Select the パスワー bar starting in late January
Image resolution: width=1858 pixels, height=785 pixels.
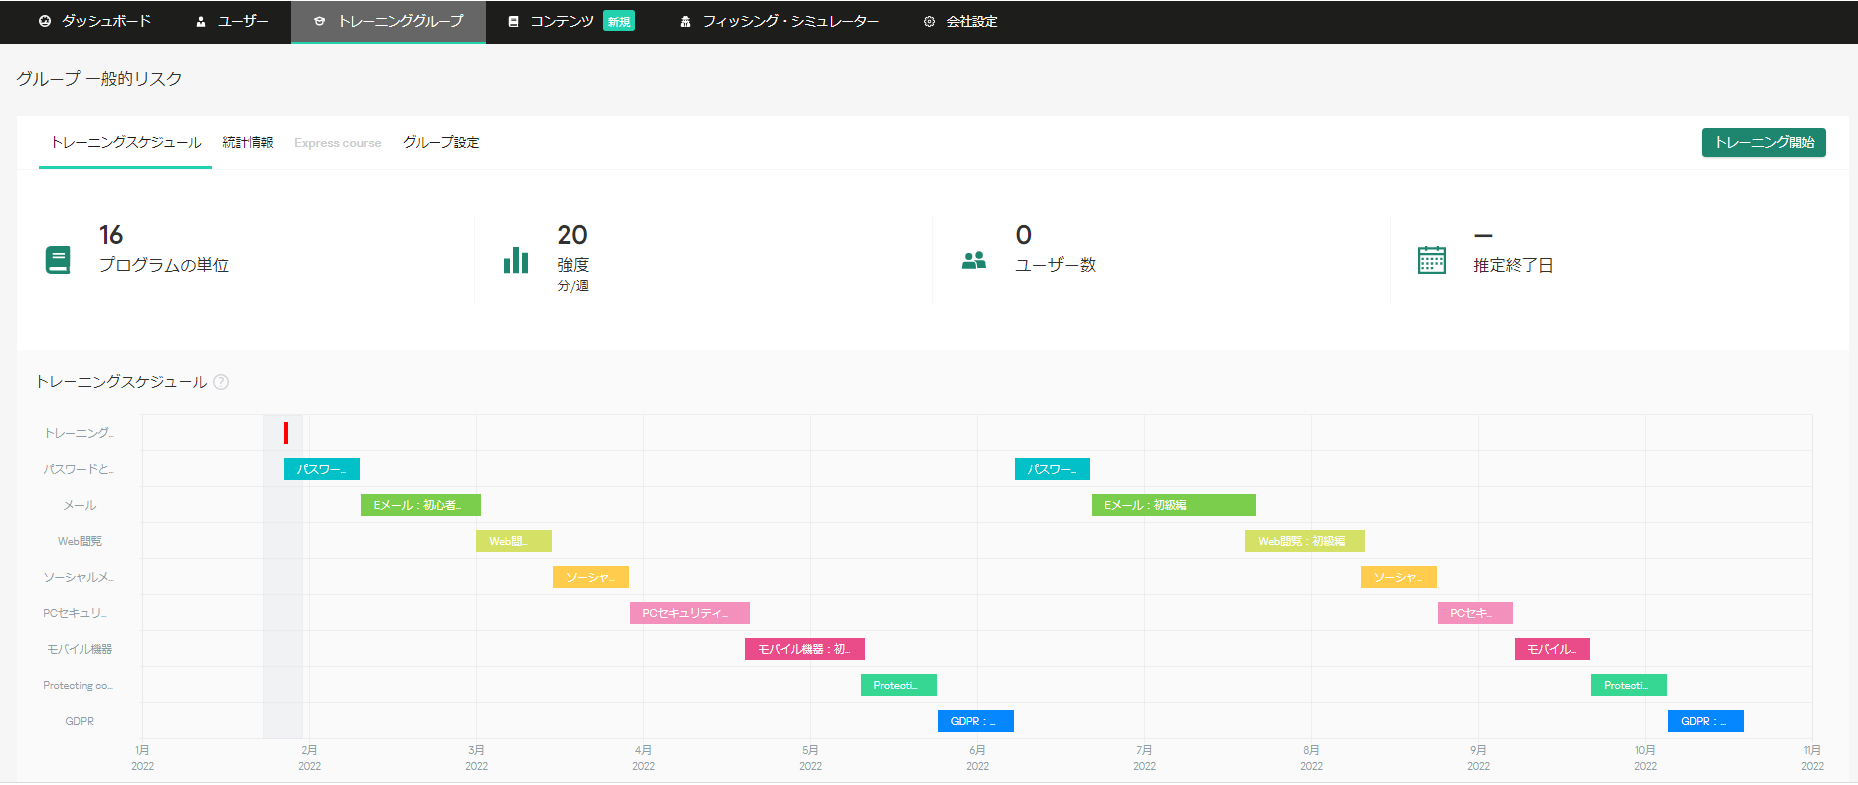pyautogui.click(x=322, y=469)
